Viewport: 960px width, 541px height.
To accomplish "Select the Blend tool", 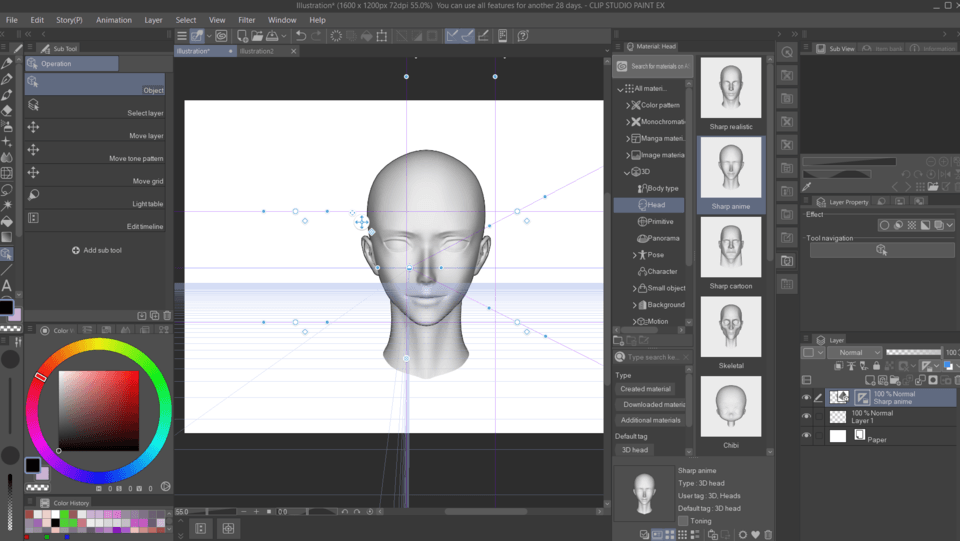I will pyautogui.click(x=7, y=158).
